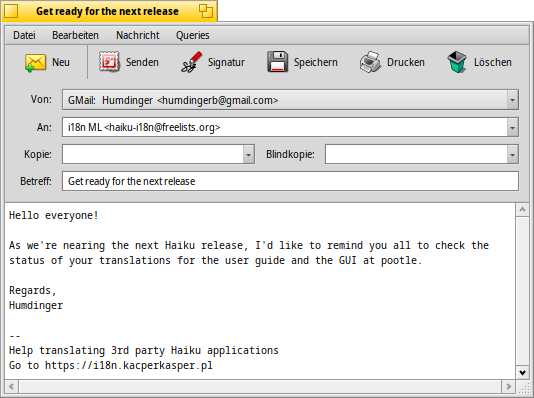Click the text "Hello everyone!" in the message
Screen dimensions: 534x398
[x=53, y=216]
